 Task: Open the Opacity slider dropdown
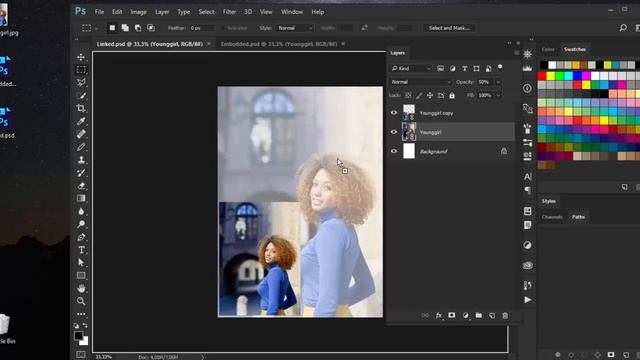pyautogui.click(x=498, y=82)
